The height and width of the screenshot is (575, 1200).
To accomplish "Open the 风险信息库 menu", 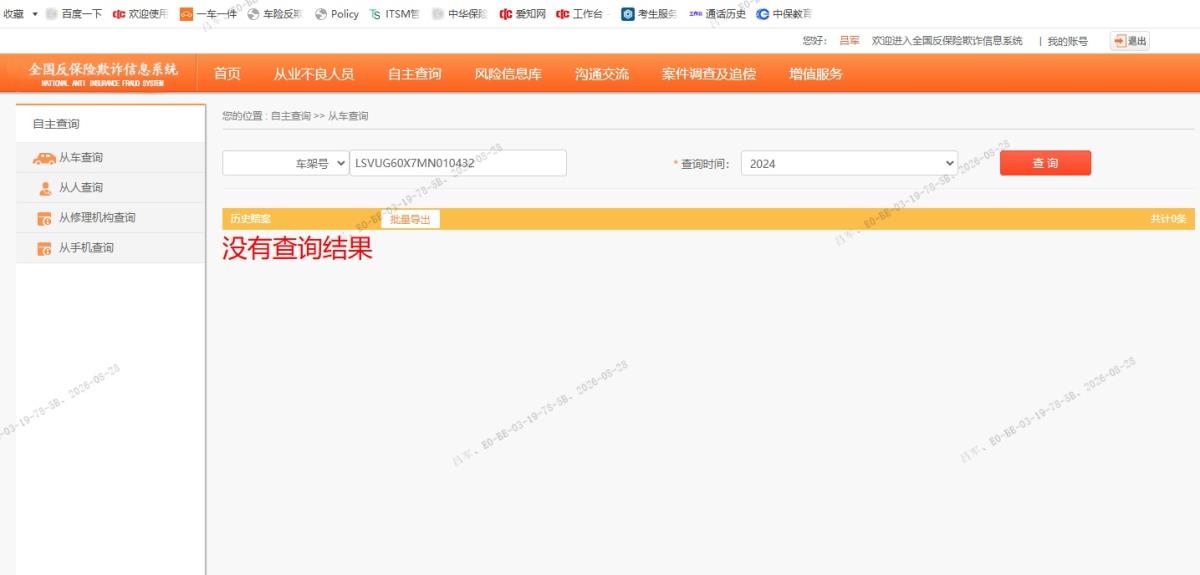I will point(508,74).
